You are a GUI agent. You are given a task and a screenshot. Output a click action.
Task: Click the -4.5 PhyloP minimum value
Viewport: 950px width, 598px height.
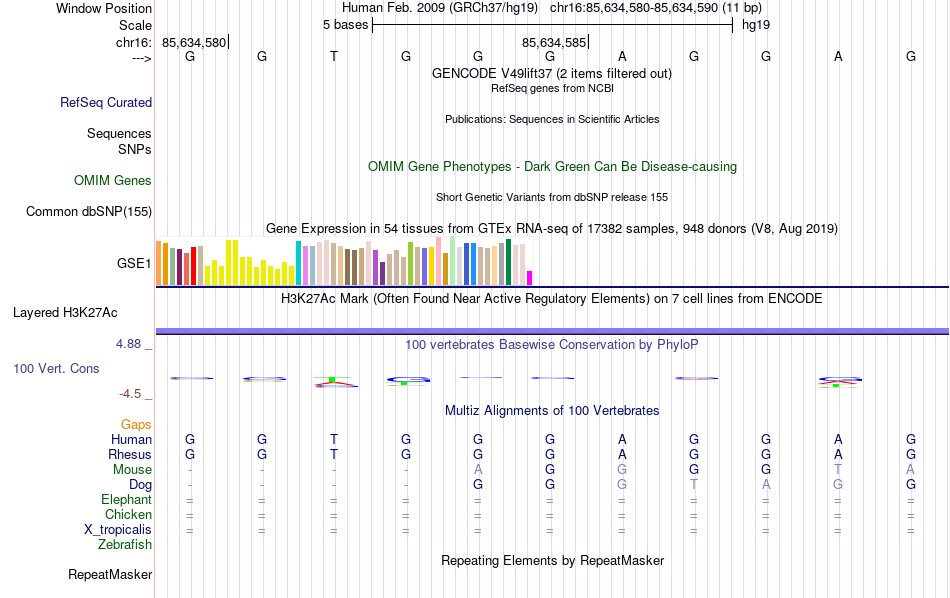point(130,394)
